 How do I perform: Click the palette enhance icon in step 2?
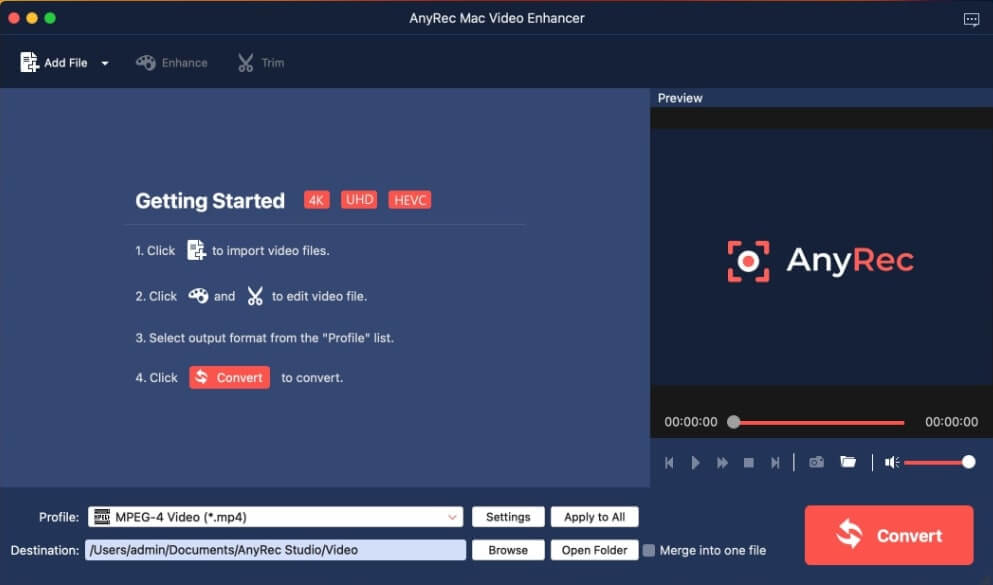[x=198, y=296]
